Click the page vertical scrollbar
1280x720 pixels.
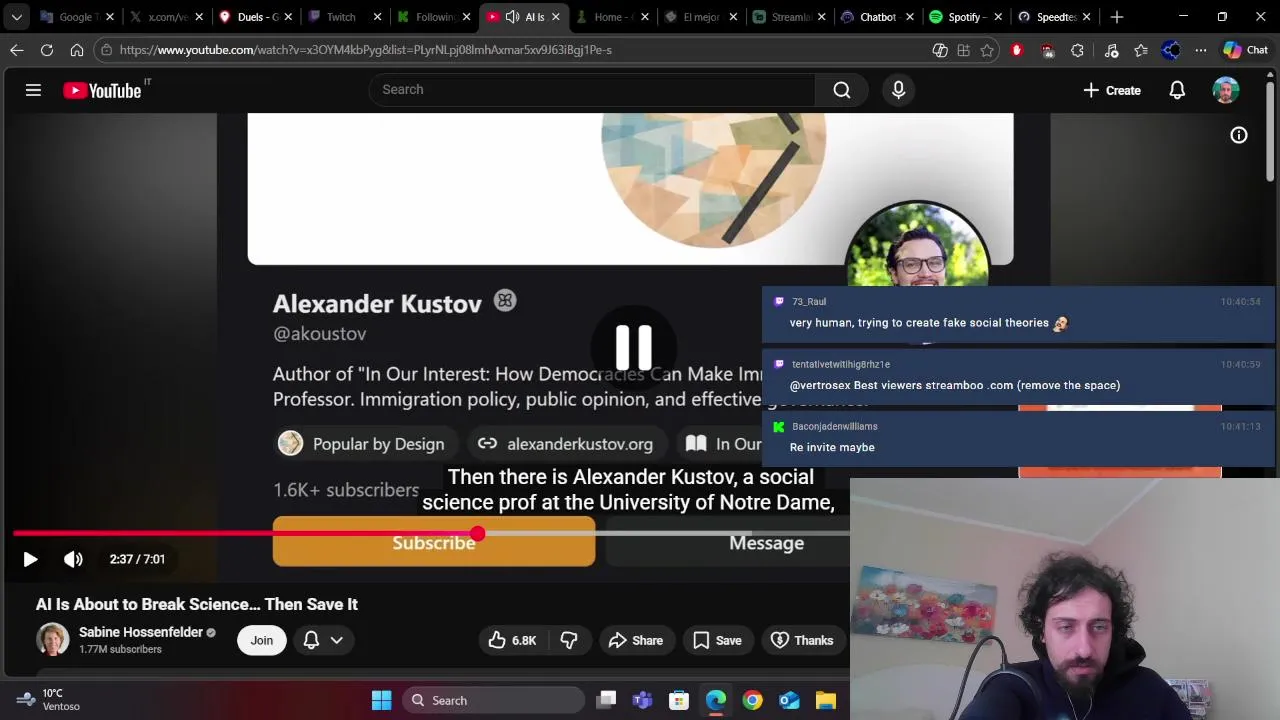coord(1271,130)
